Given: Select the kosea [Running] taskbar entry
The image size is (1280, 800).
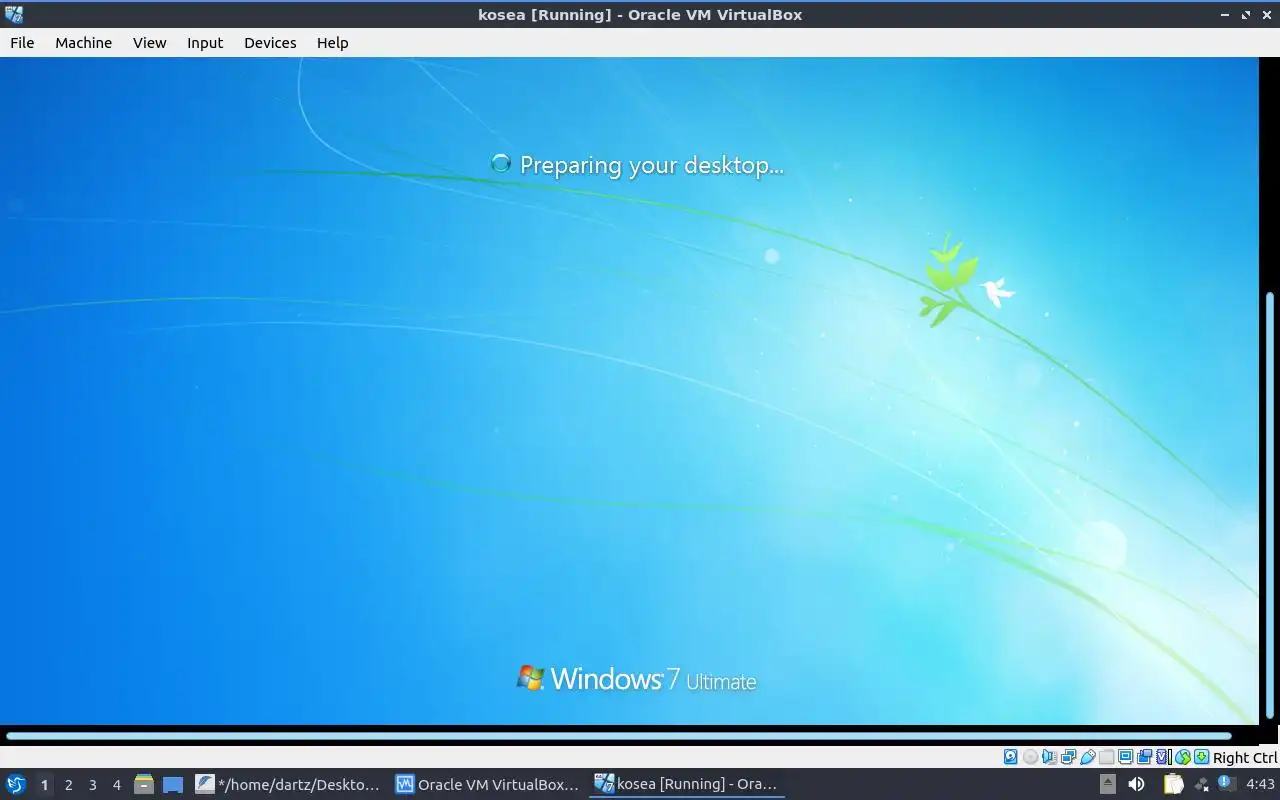Looking at the screenshot, I should [x=687, y=784].
